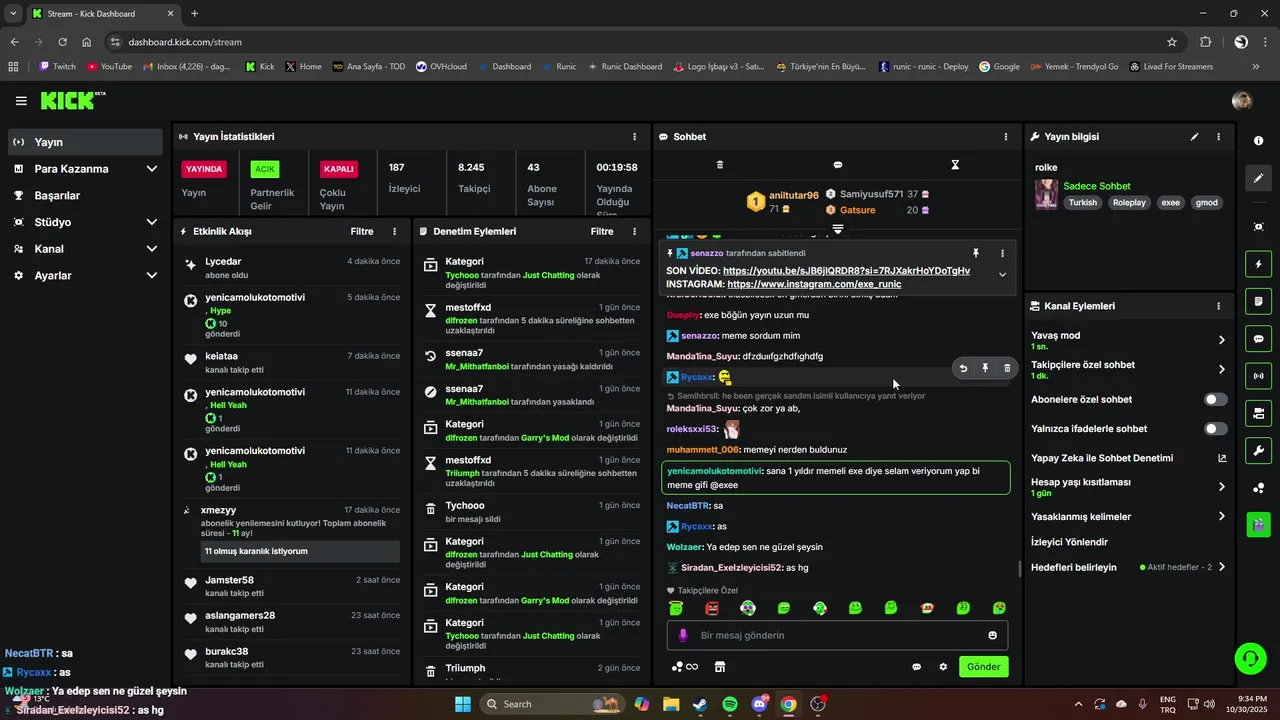Unpin the pinned message via pin icon

976,253
